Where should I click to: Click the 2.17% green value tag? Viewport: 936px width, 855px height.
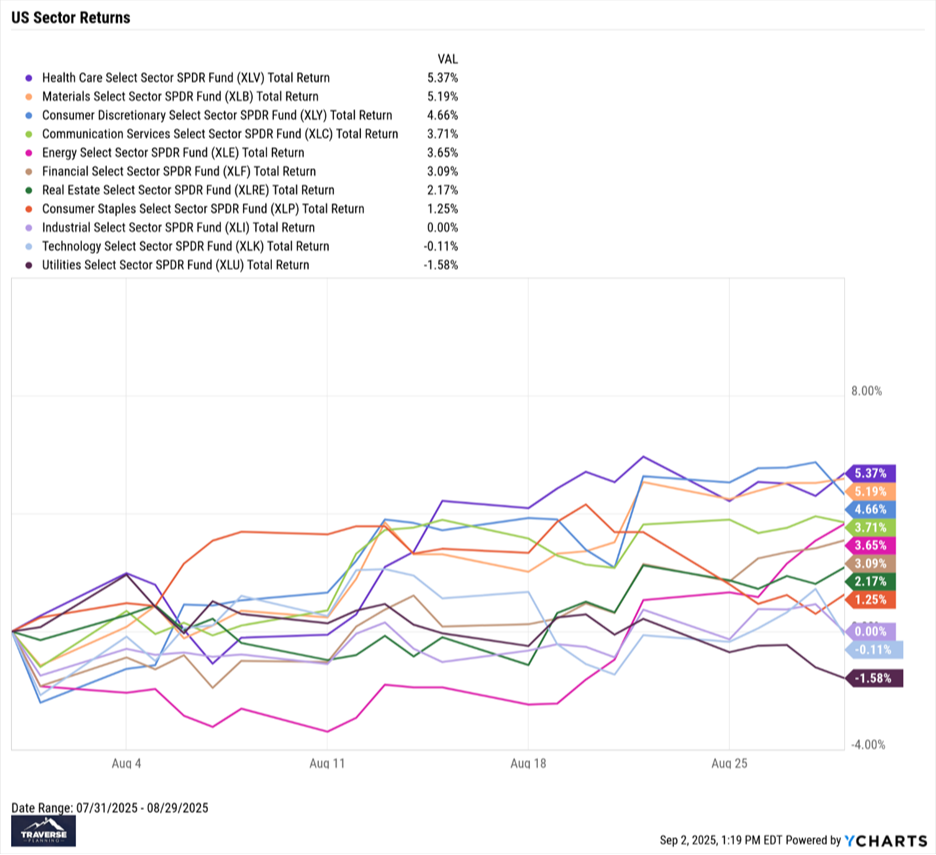point(872,581)
